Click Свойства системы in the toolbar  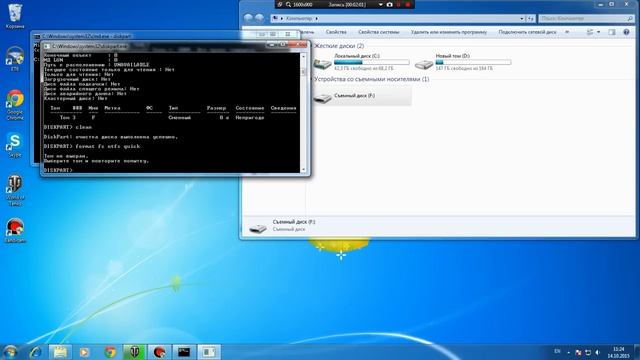coord(379,32)
